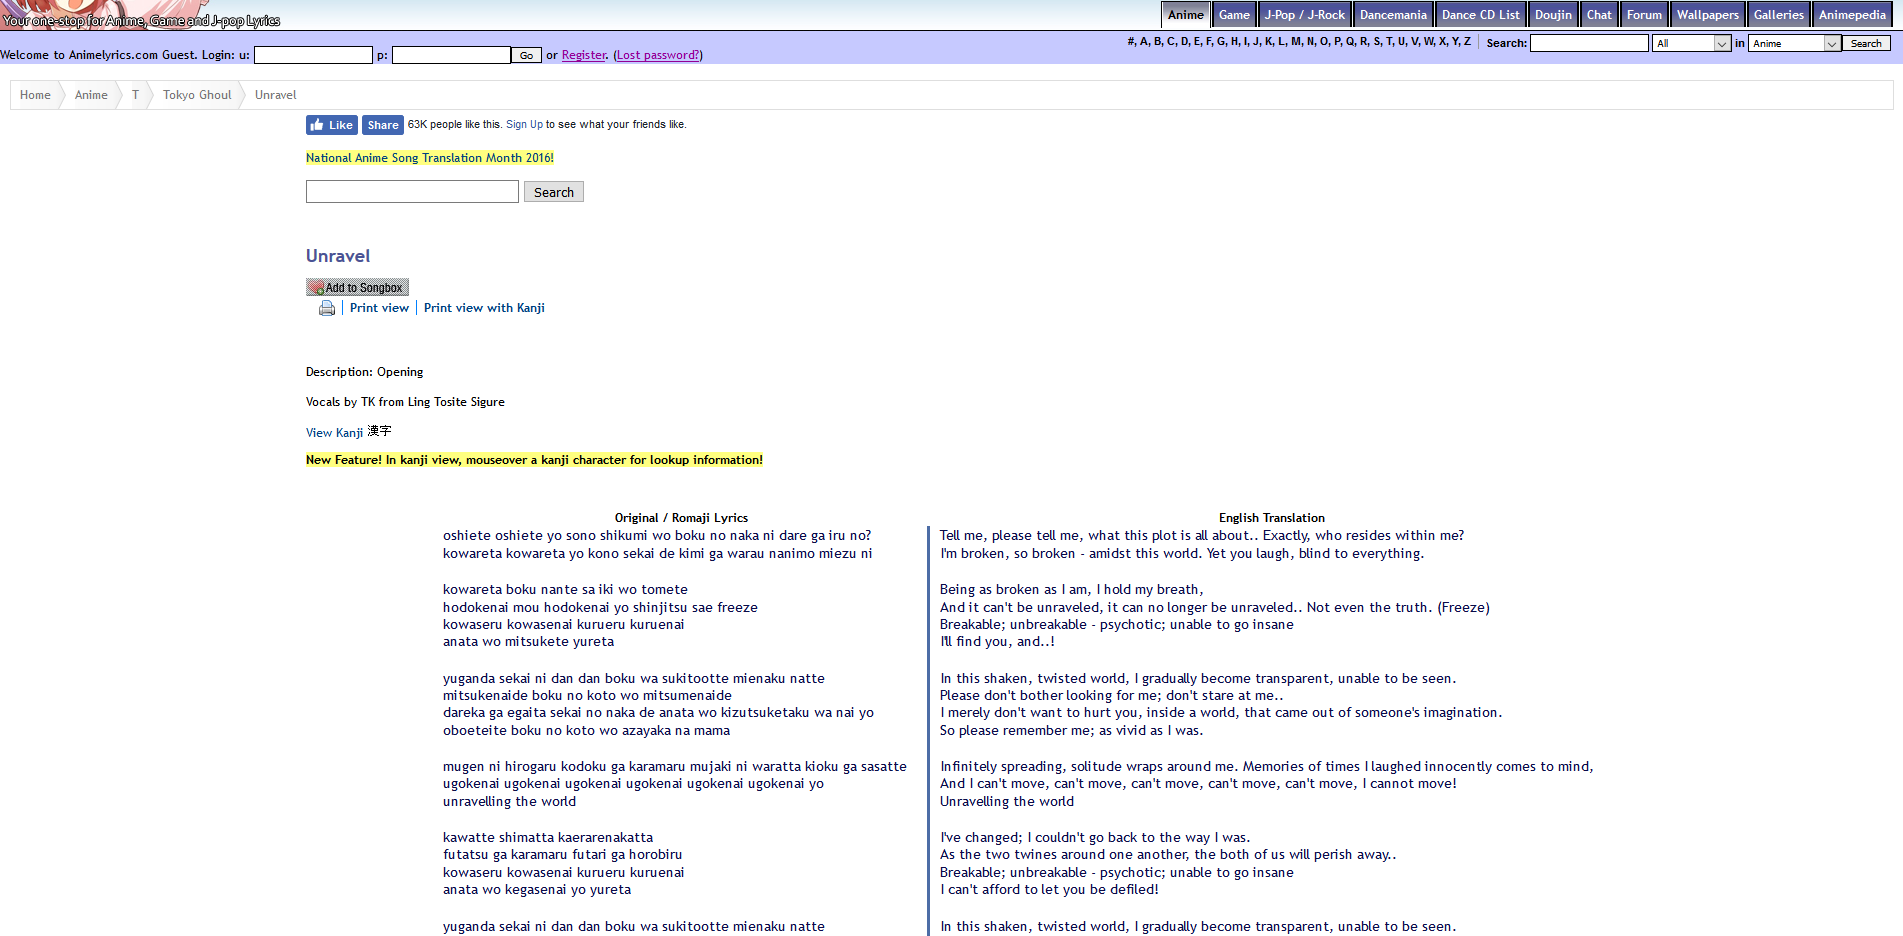Image resolution: width=1903 pixels, height=936 pixels.
Task: Open the letter A index link
Action: click(x=1145, y=42)
